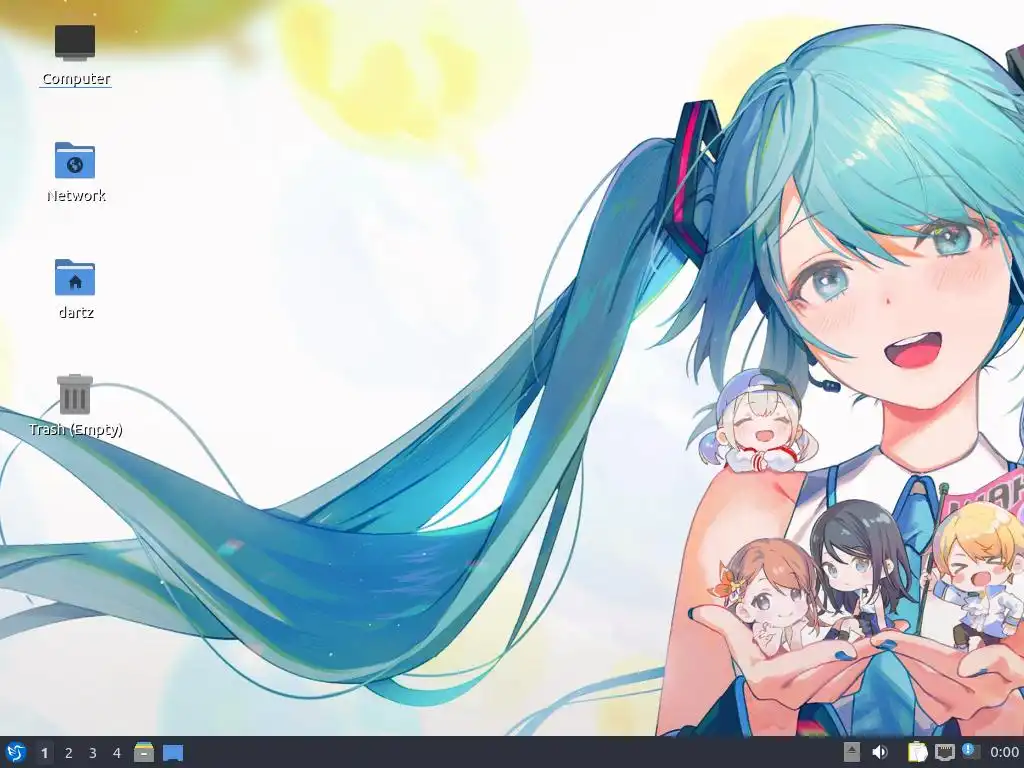Open the volume control speaker icon
The image size is (1024, 768).
pos(880,752)
